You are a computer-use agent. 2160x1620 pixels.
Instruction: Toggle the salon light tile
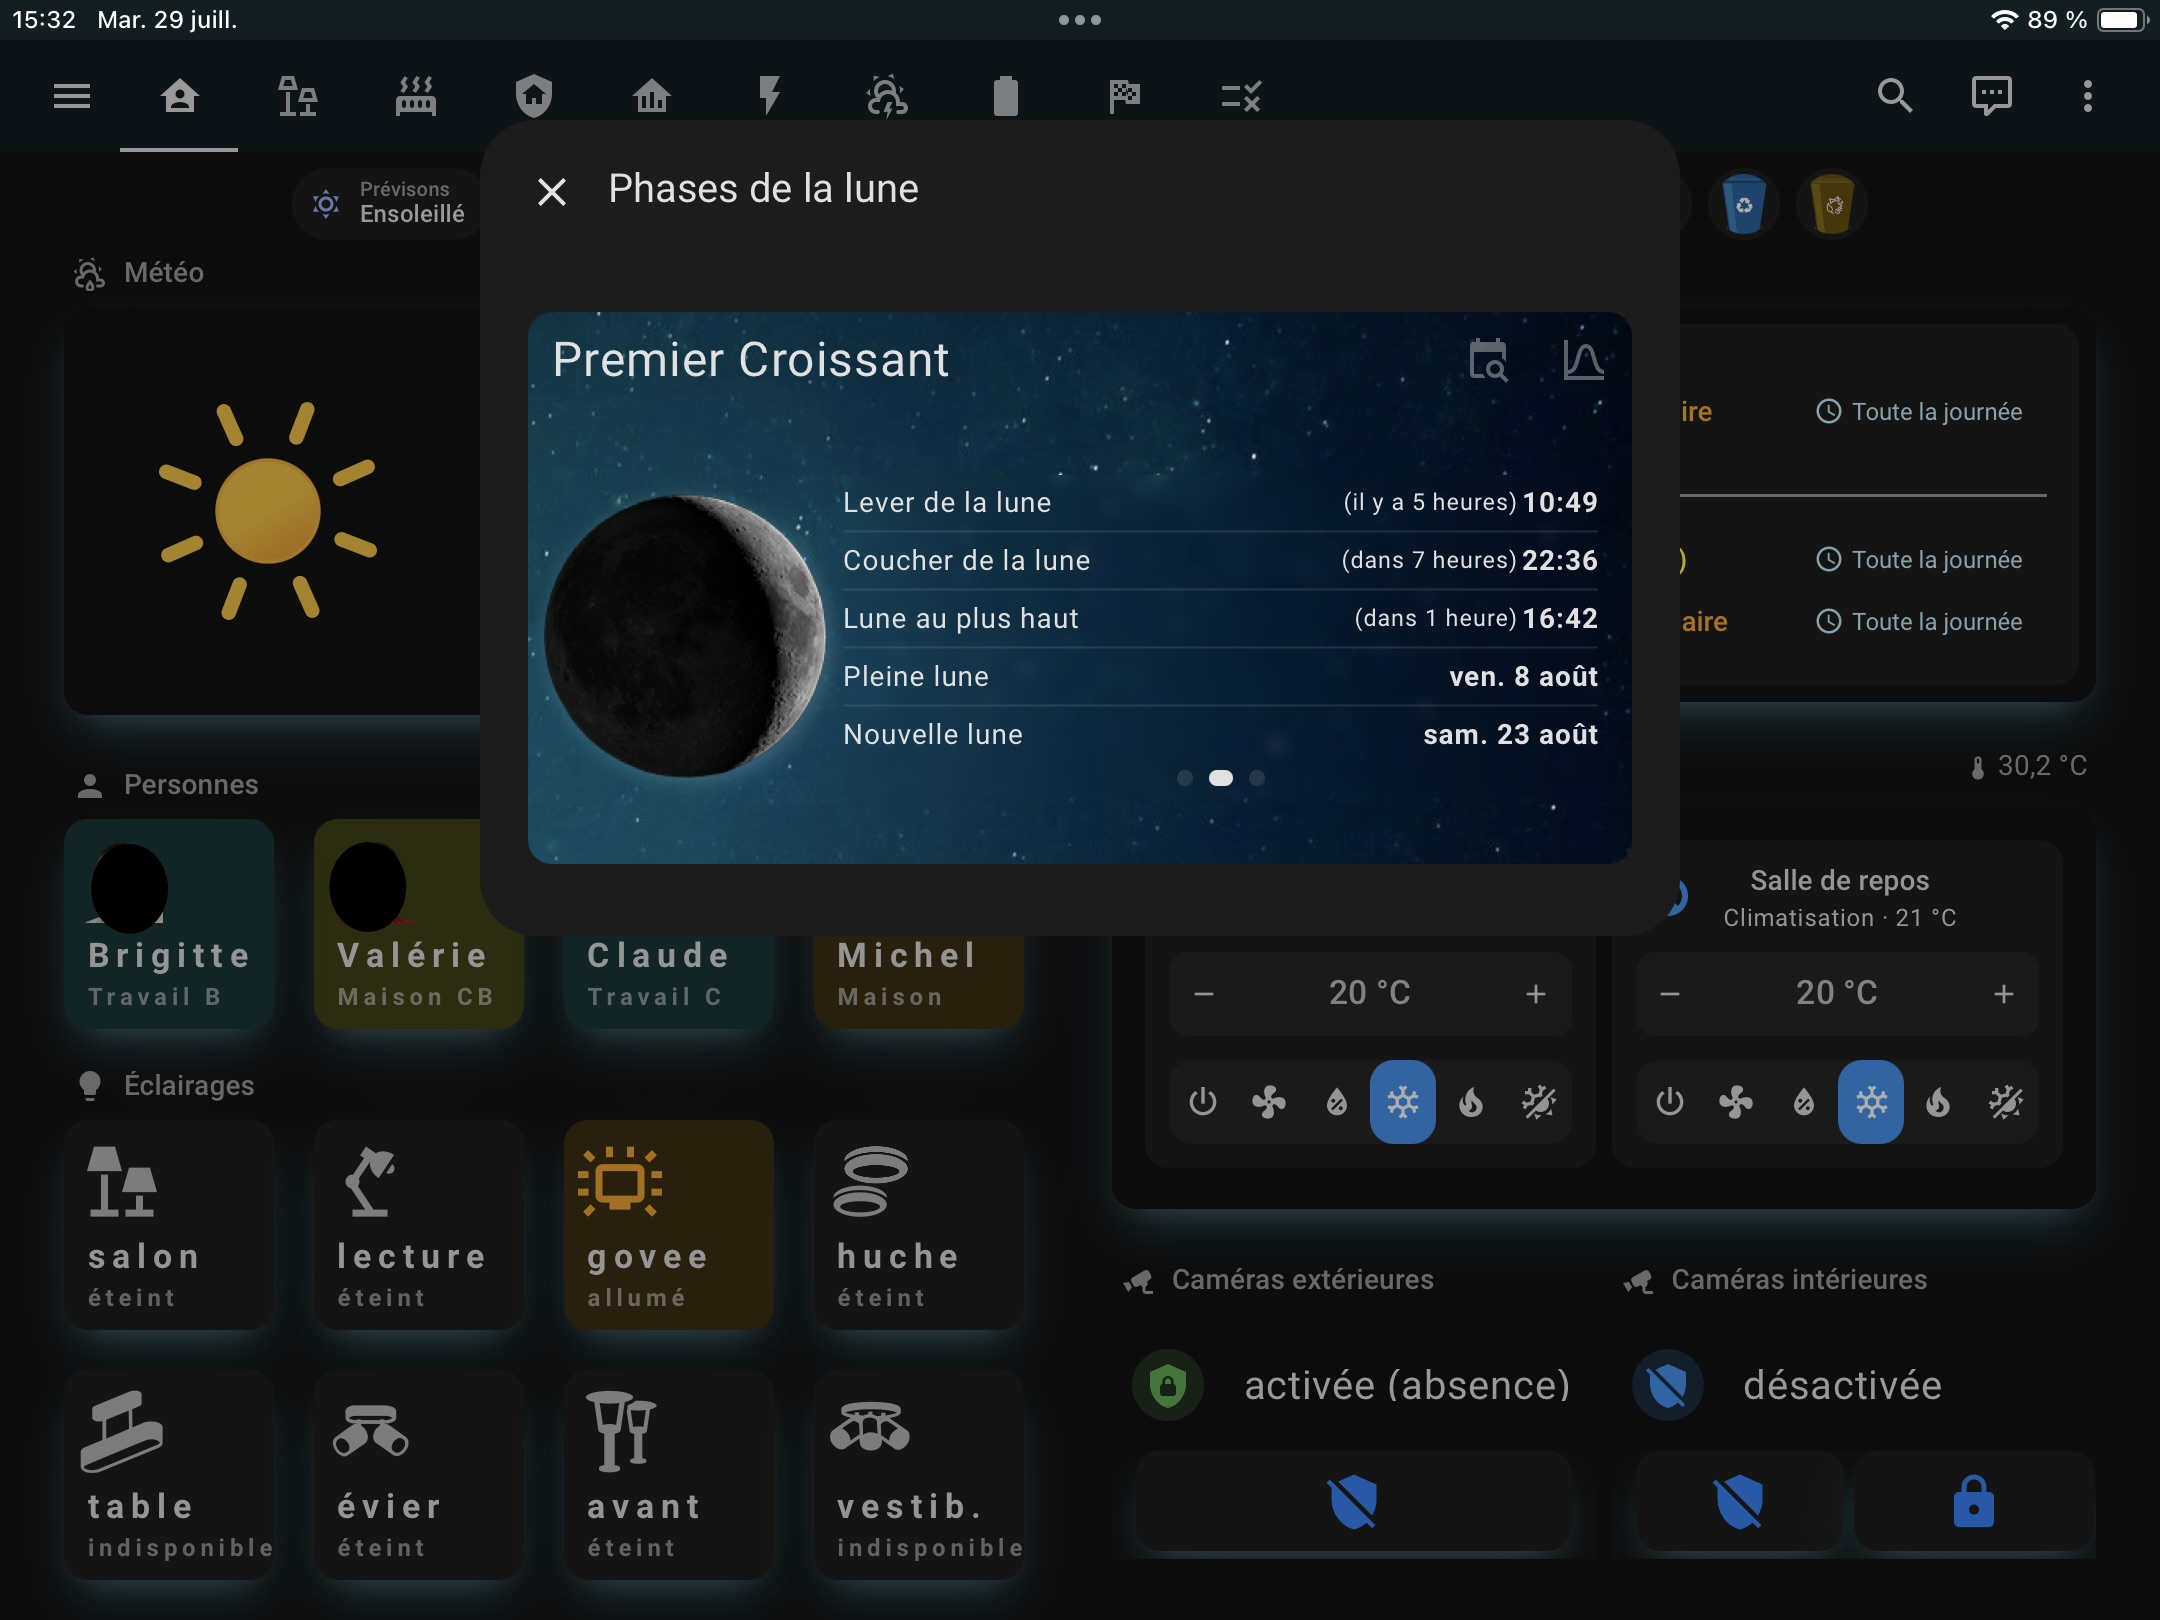click(168, 1225)
